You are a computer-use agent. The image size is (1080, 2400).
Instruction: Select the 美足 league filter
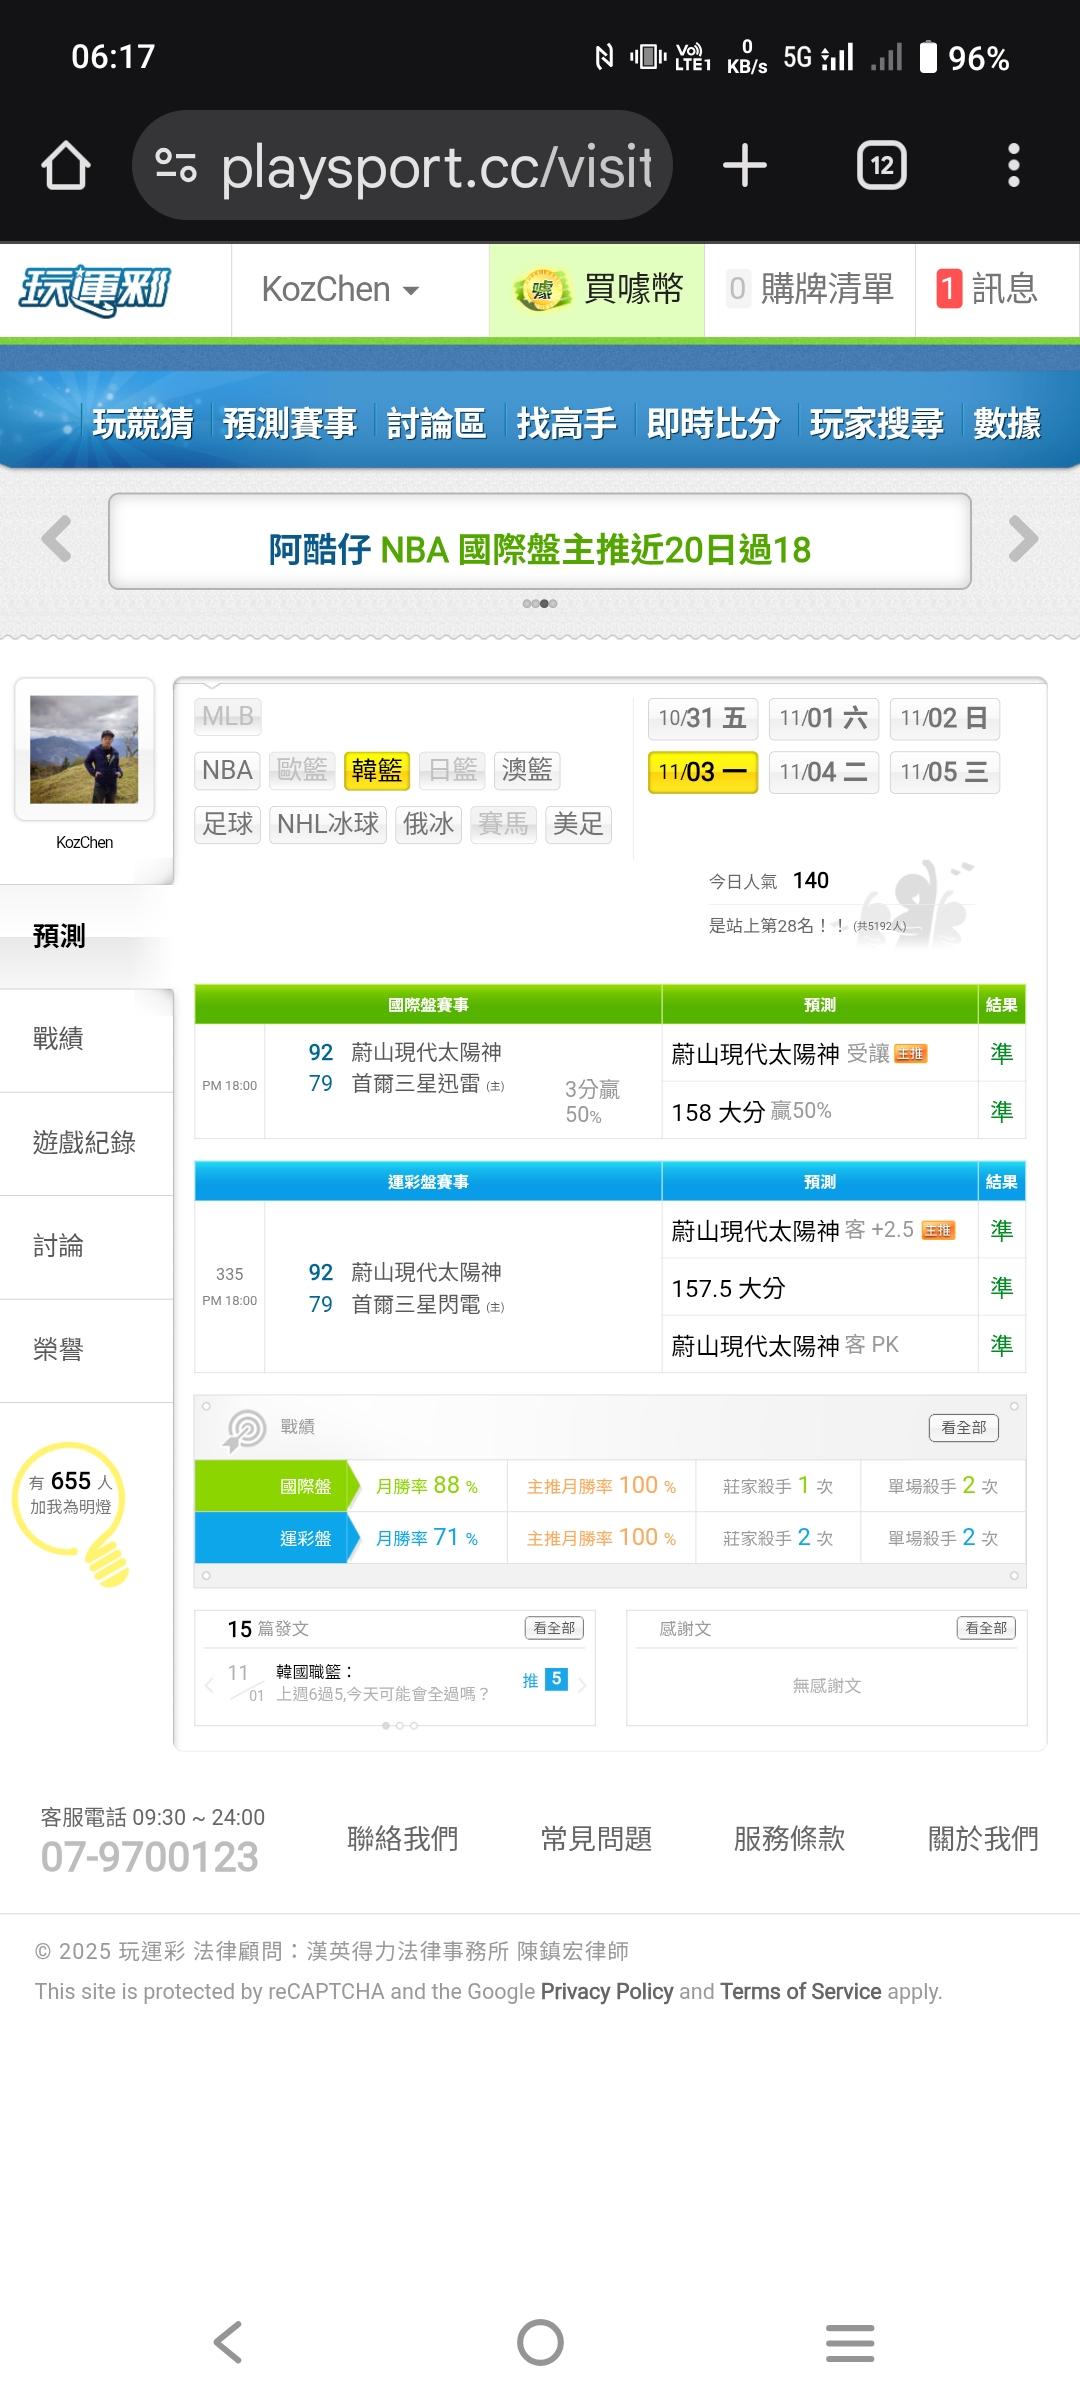578,824
